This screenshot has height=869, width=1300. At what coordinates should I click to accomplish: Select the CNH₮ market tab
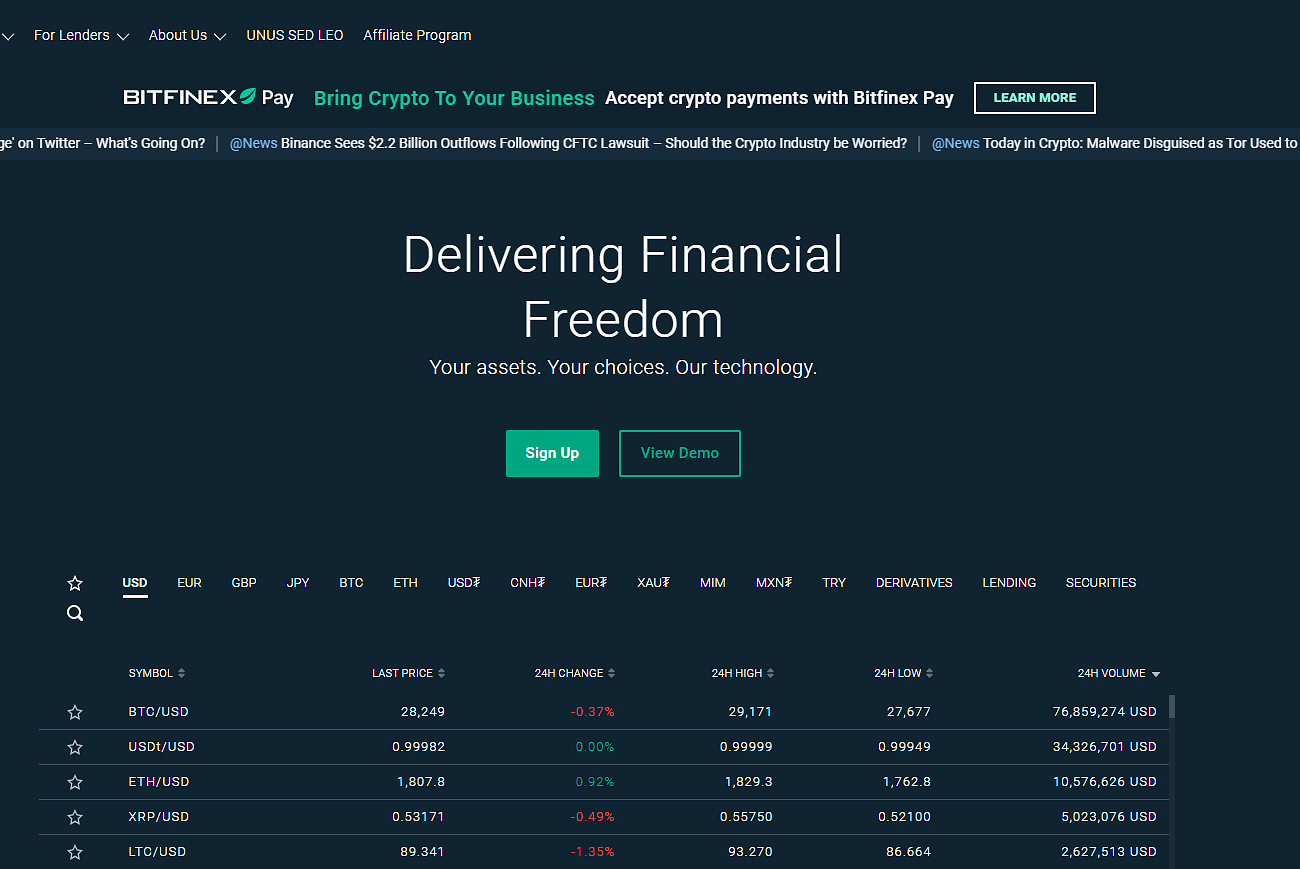(528, 583)
